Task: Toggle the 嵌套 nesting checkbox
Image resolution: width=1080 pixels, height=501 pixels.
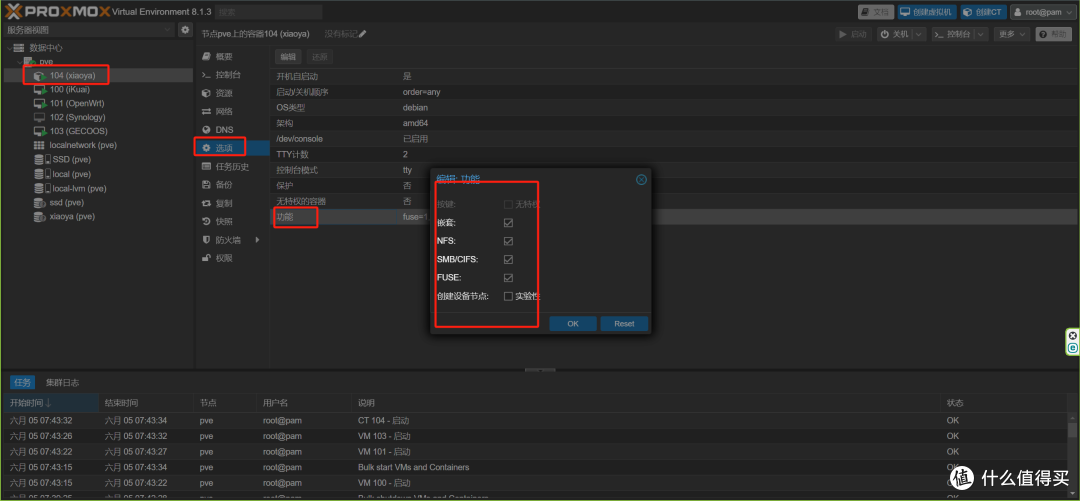Action: pyautogui.click(x=508, y=223)
